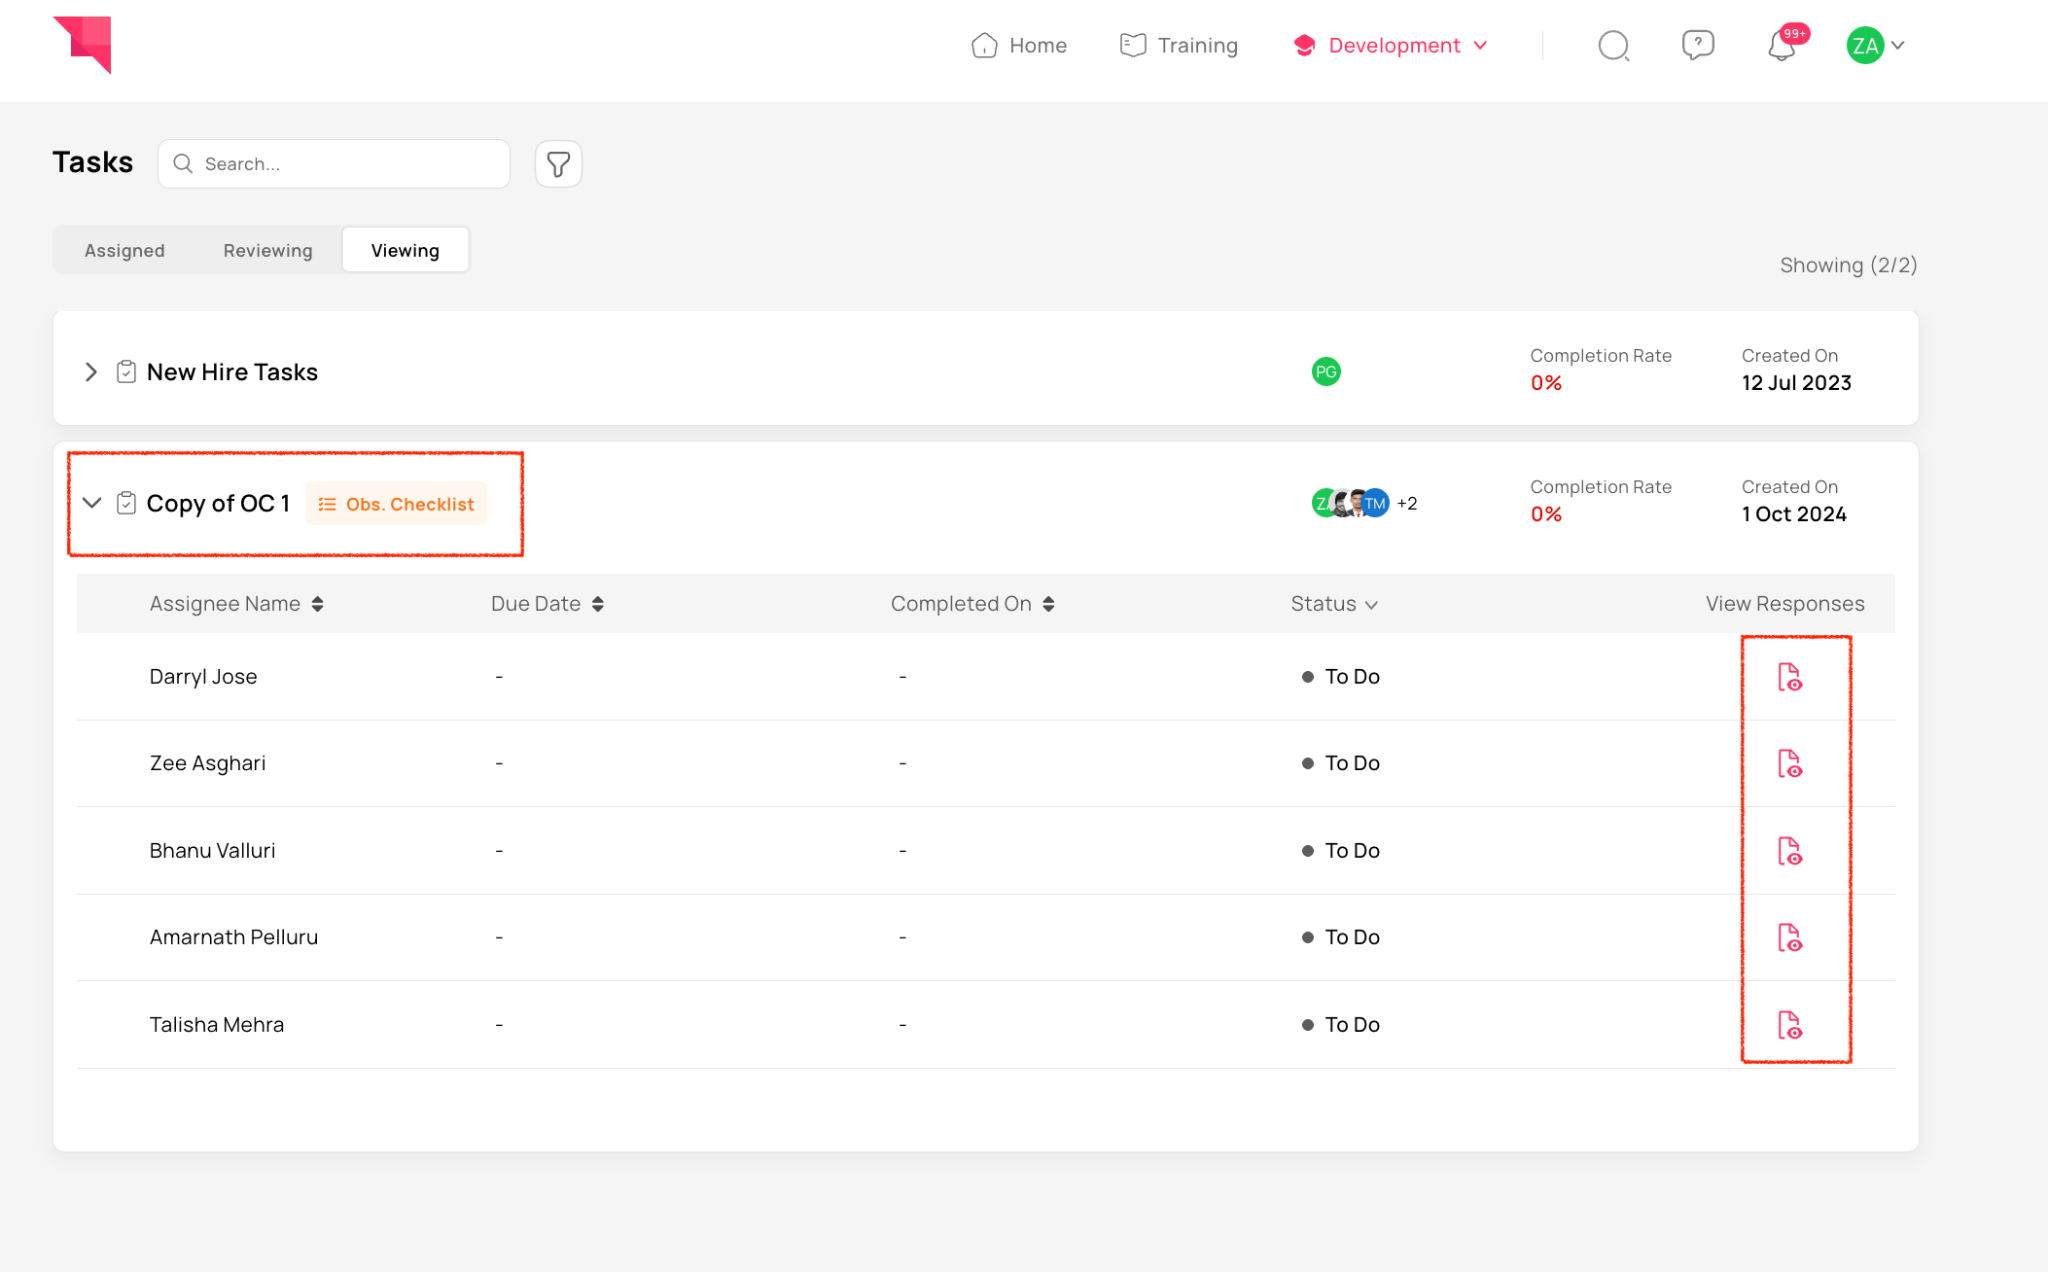Click the company logo

tap(84, 44)
